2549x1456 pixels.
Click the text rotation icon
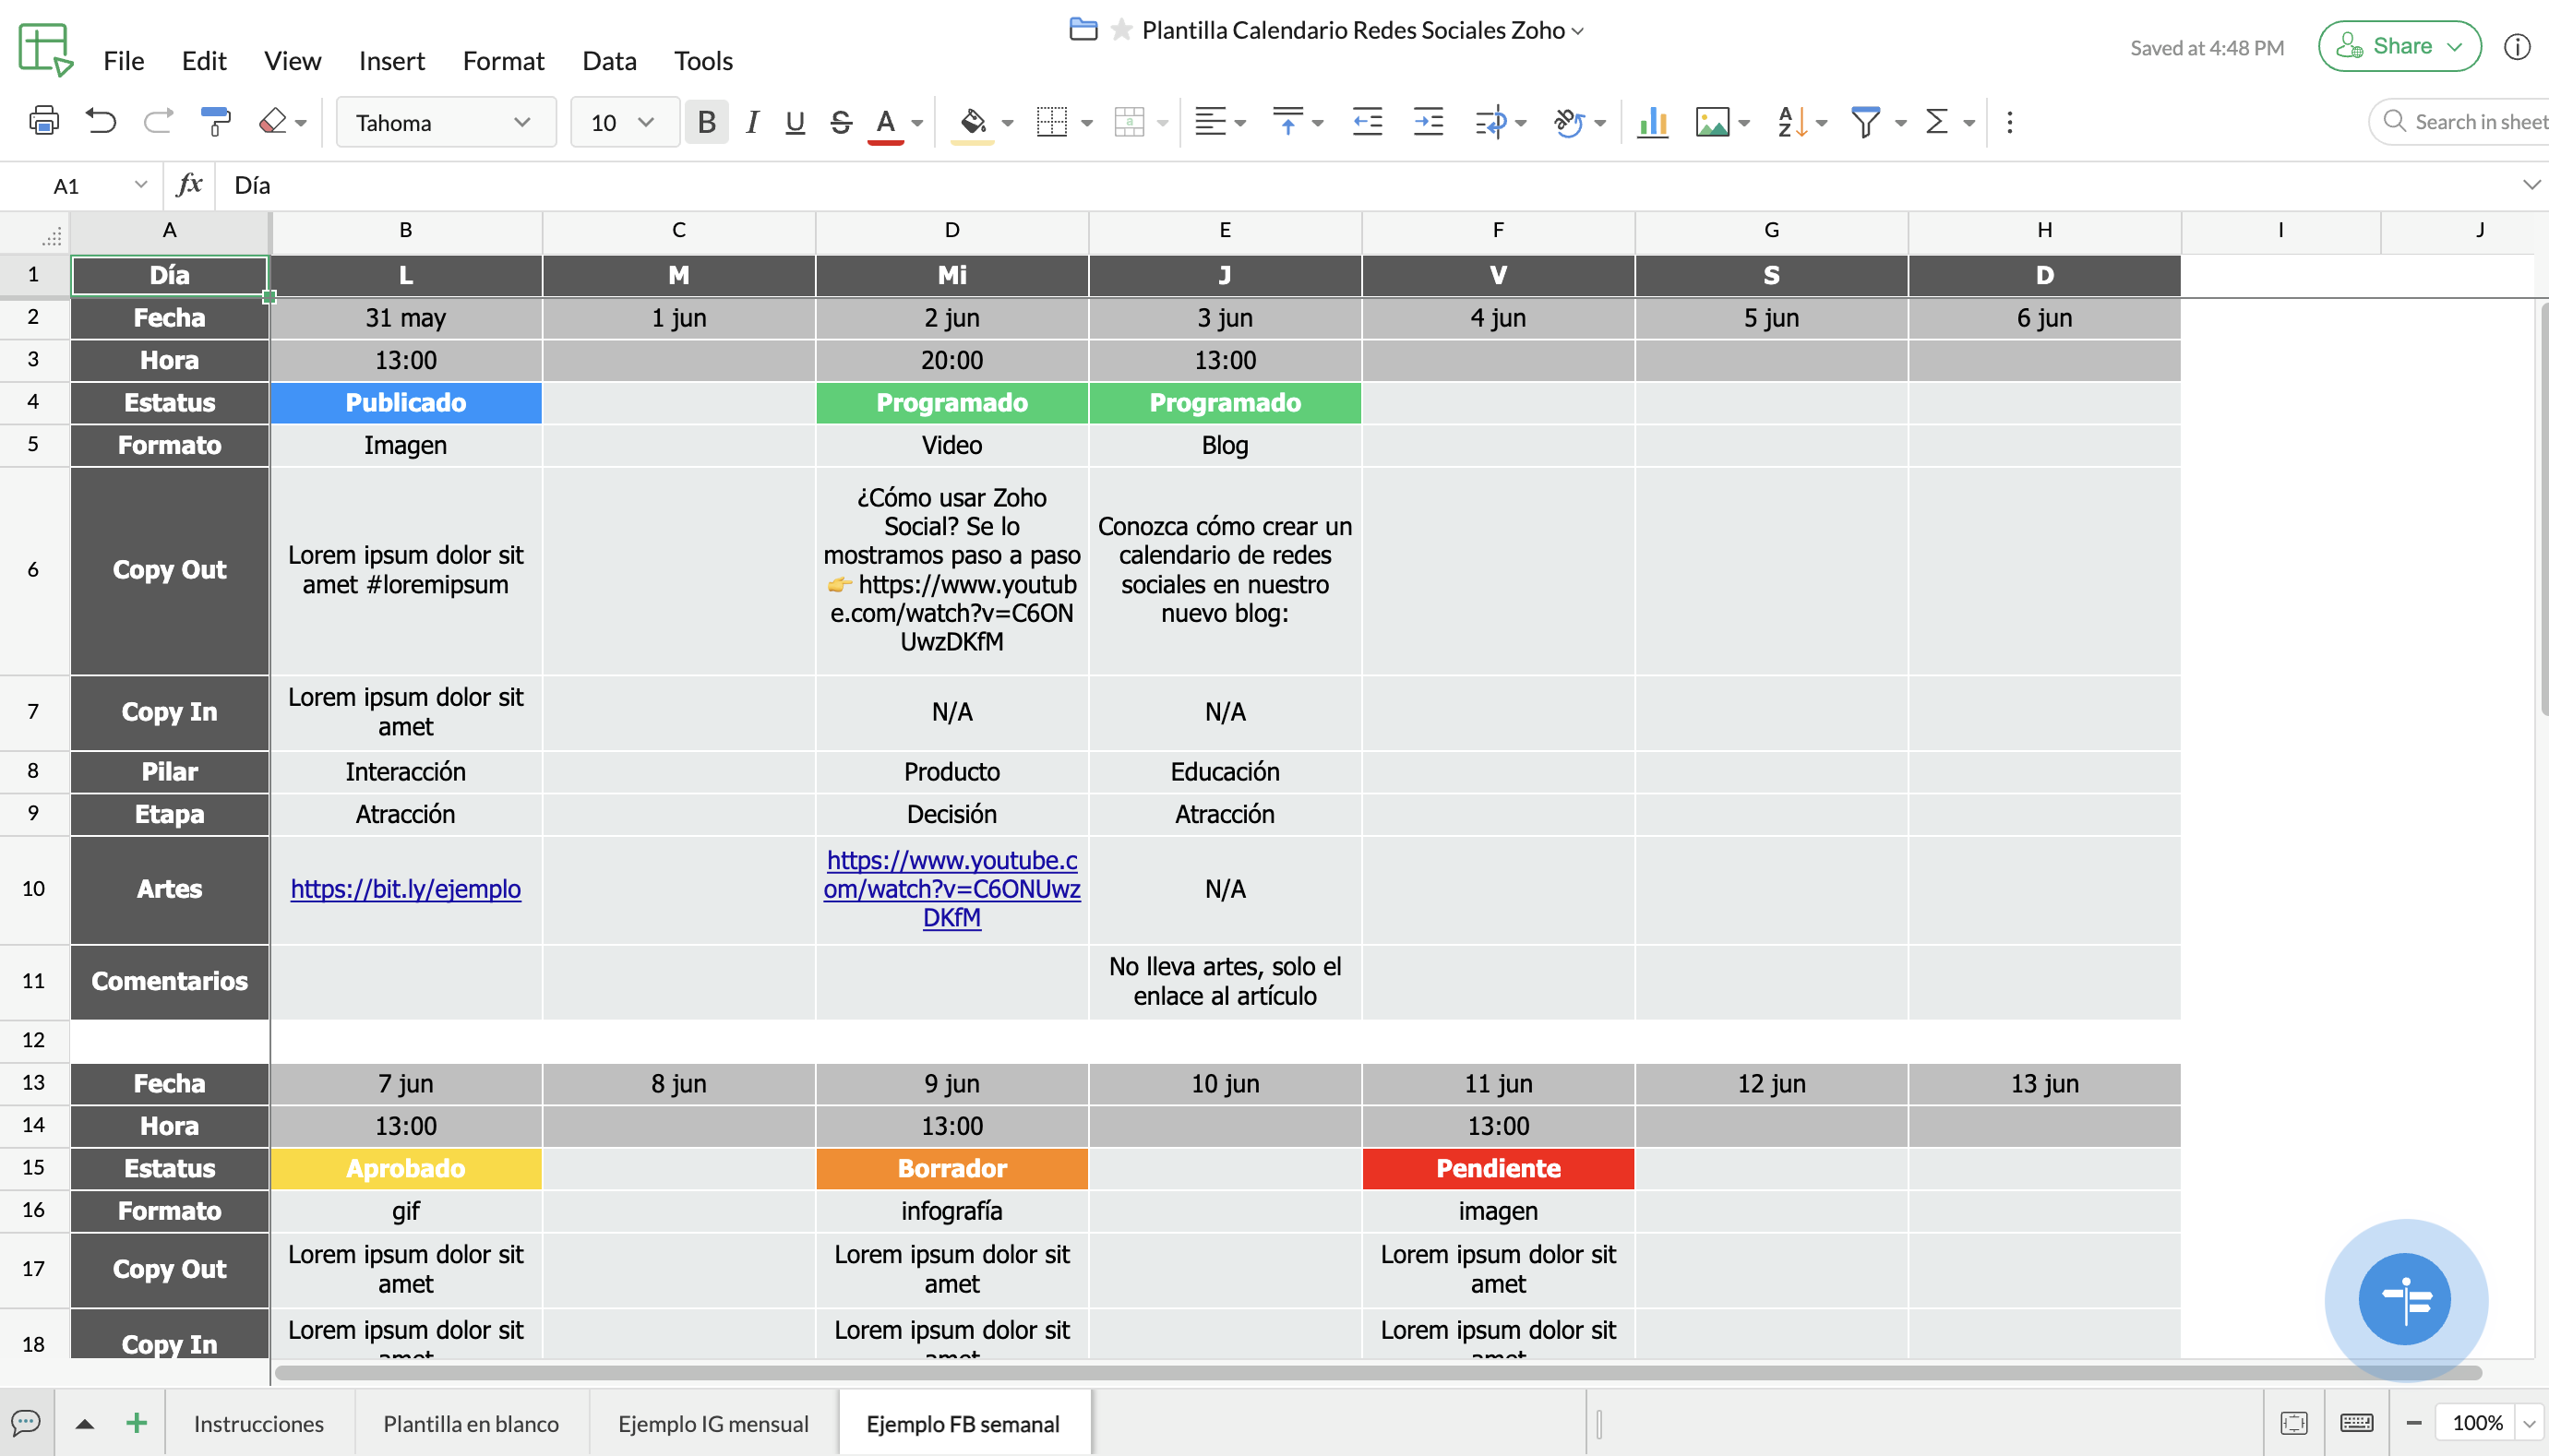pyautogui.click(x=1568, y=122)
